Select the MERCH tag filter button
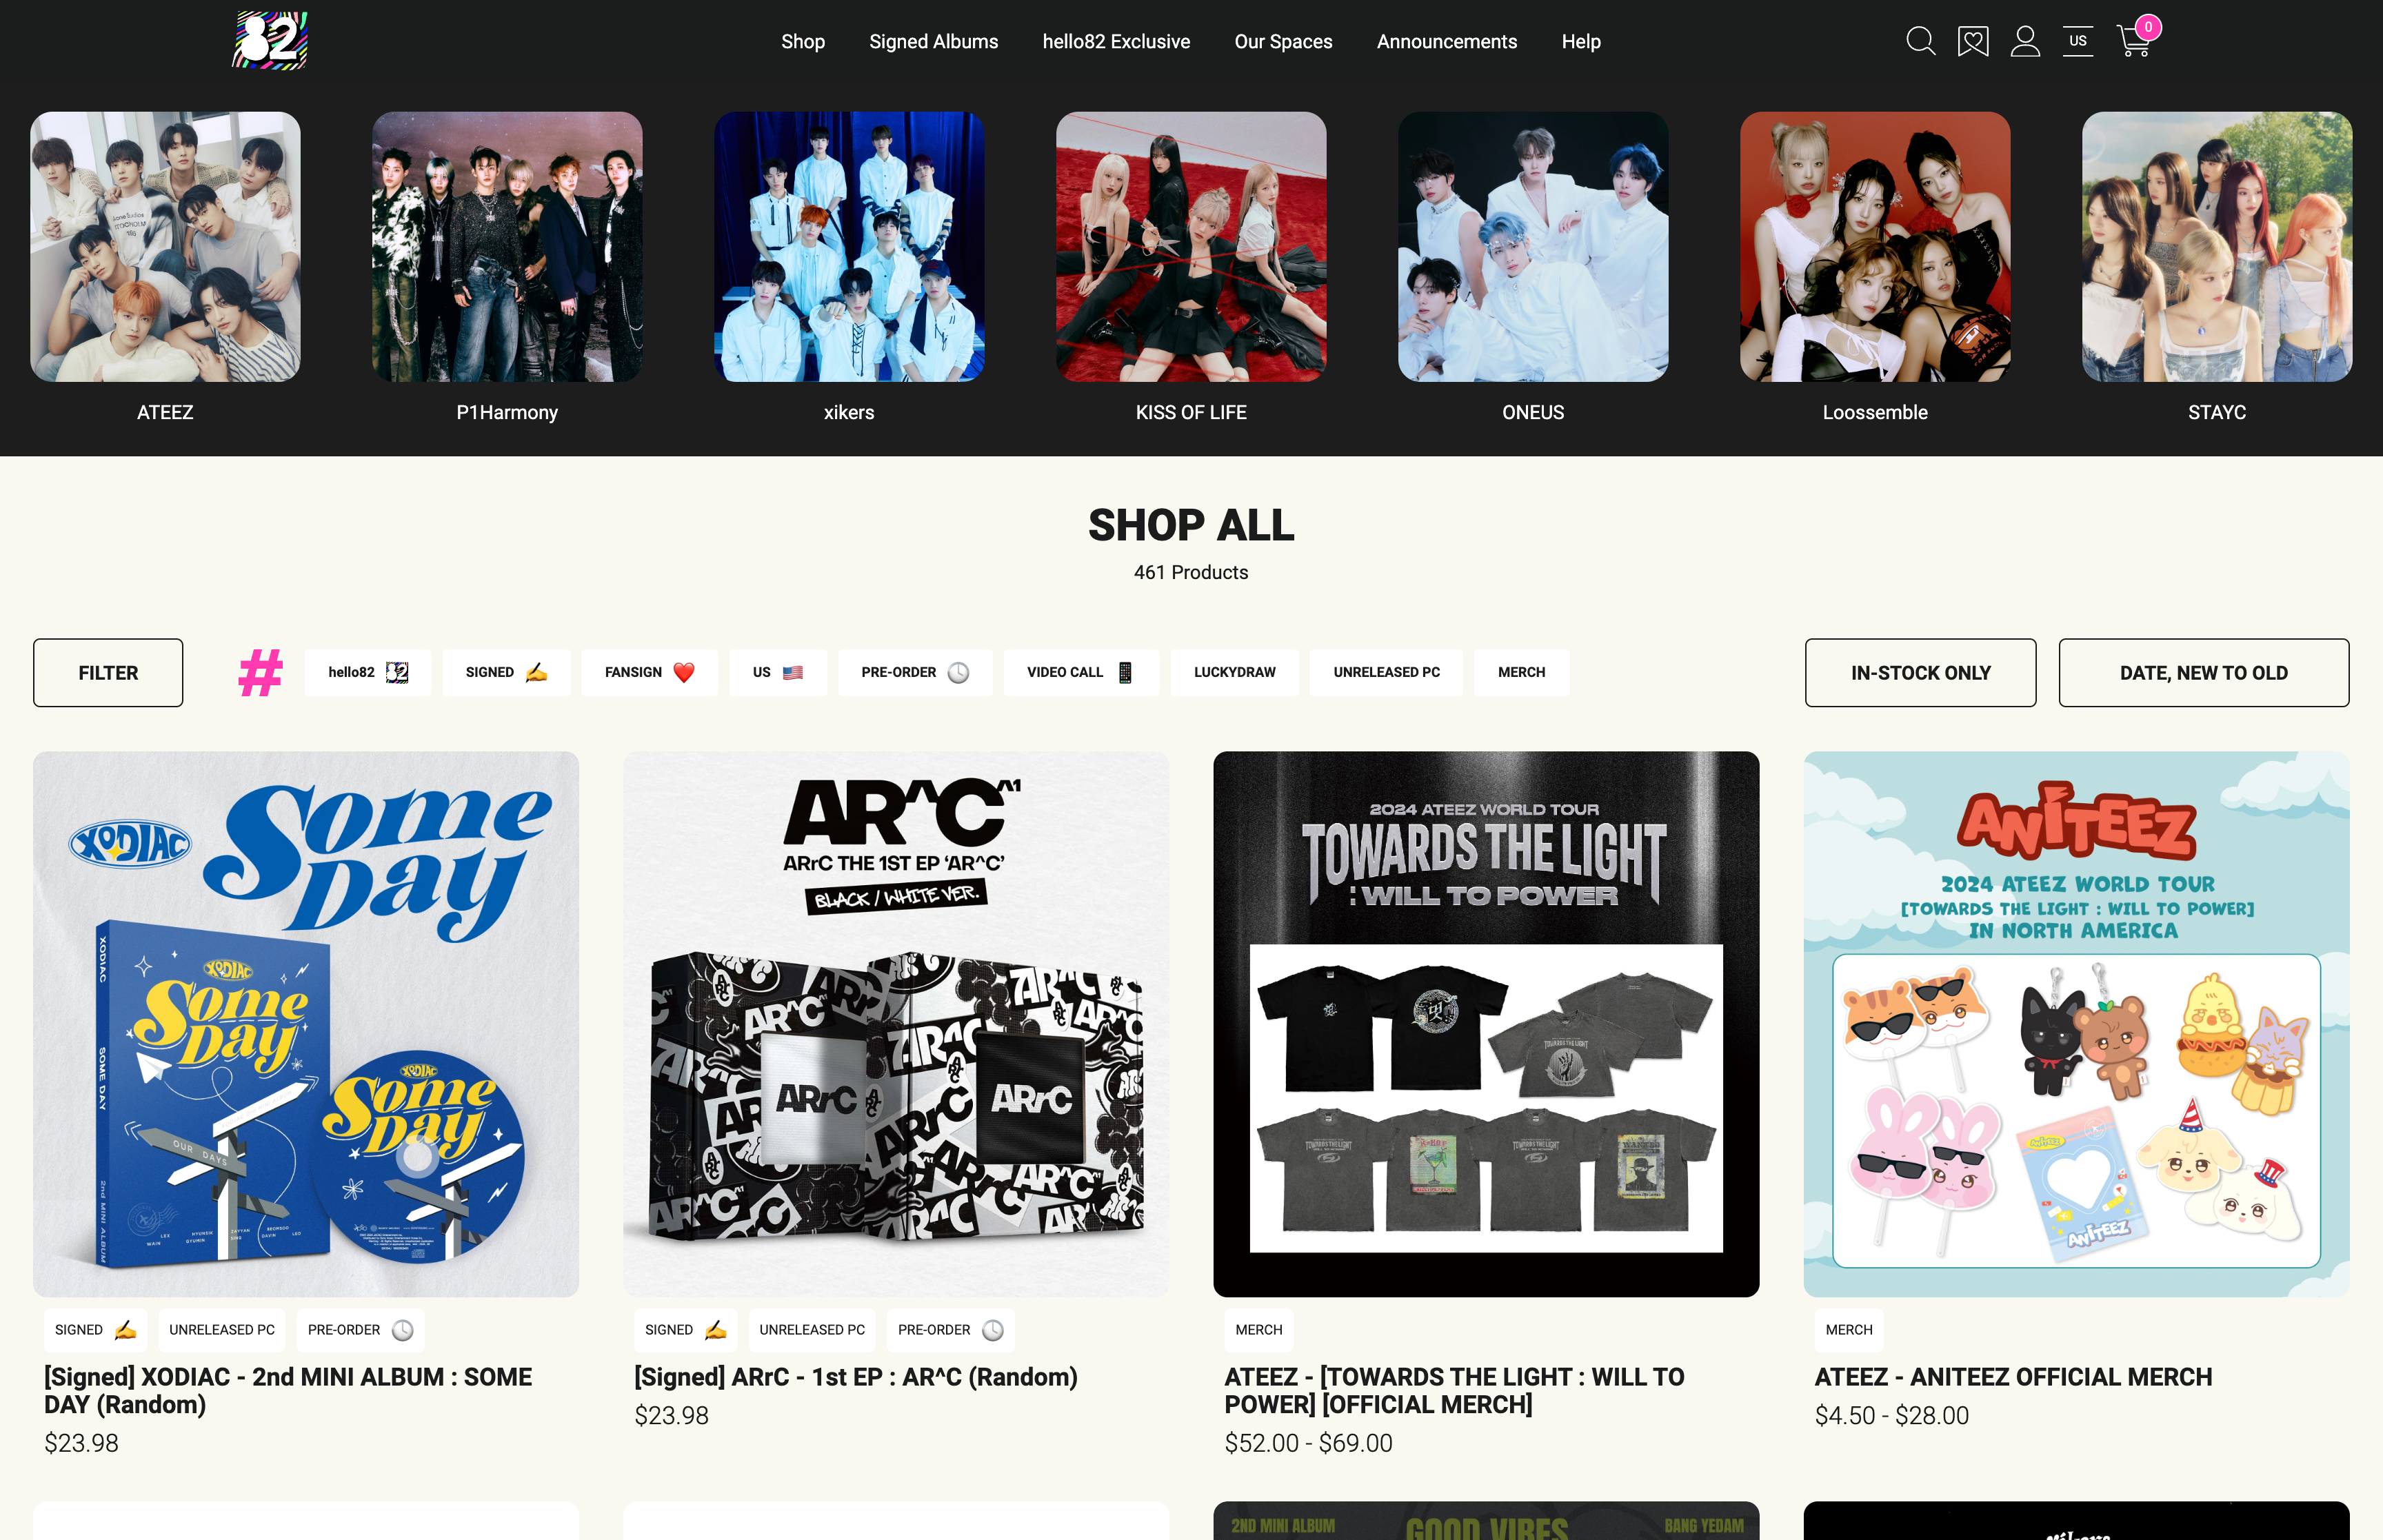This screenshot has height=1540, width=2383. coord(1521,672)
